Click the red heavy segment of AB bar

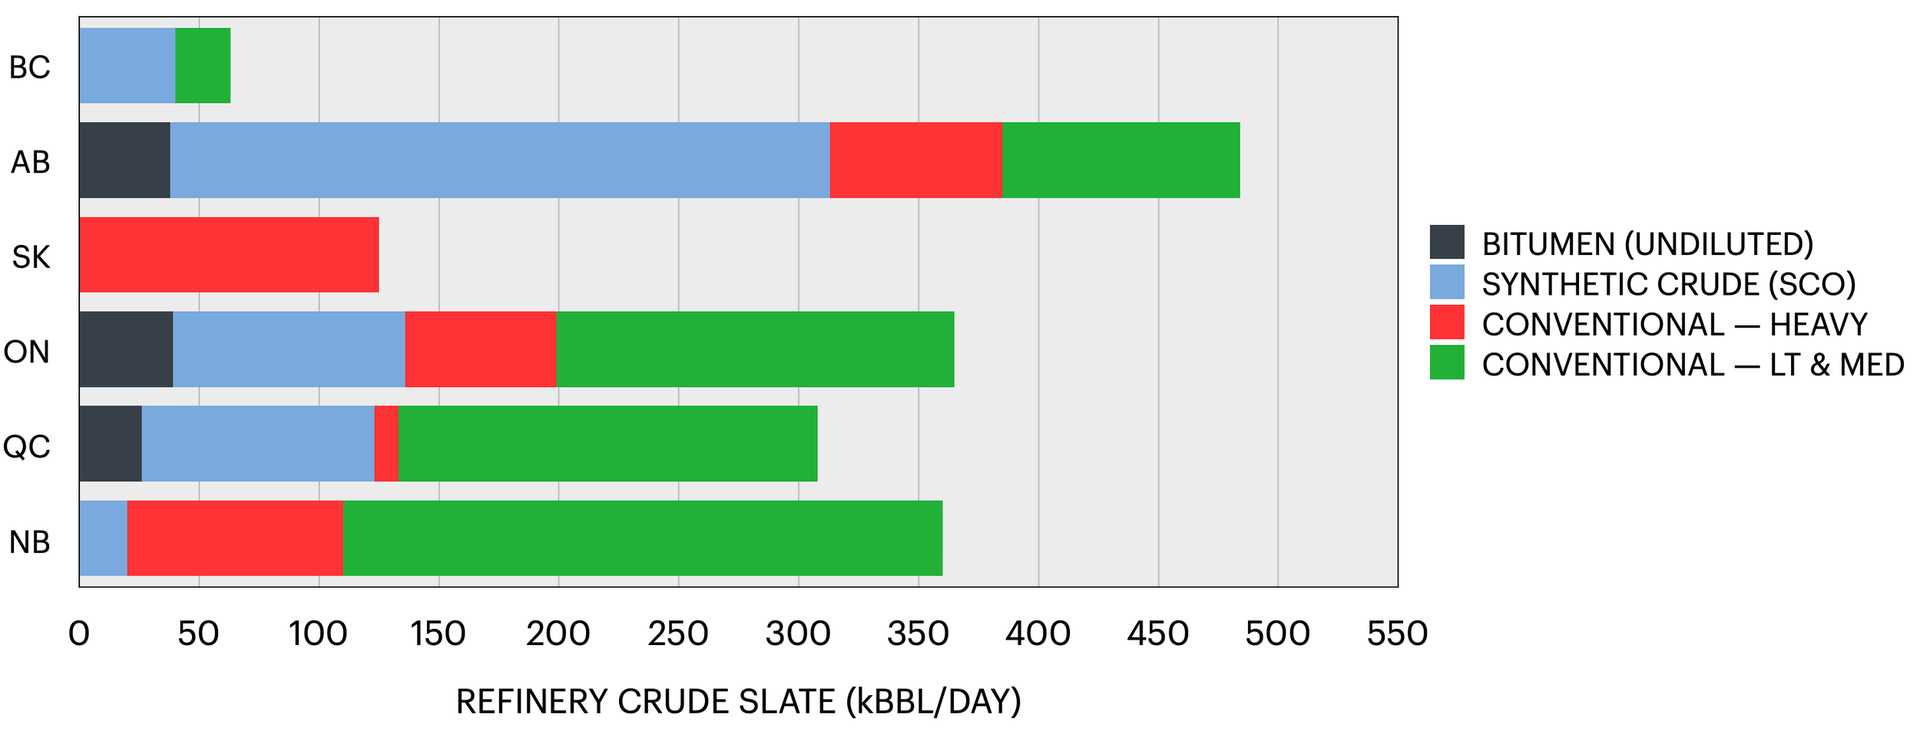coord(916,160)
